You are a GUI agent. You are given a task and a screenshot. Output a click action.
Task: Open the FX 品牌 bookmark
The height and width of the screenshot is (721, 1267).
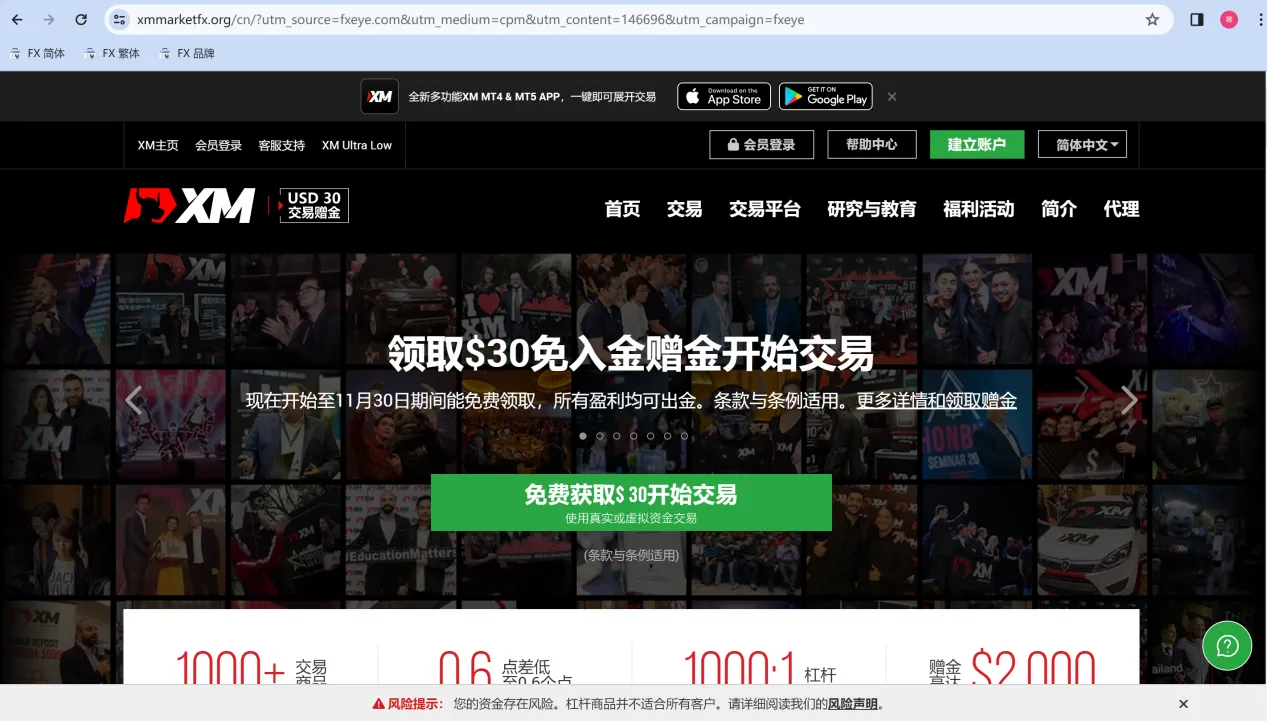pyautogui.click(x=187, y=53)
